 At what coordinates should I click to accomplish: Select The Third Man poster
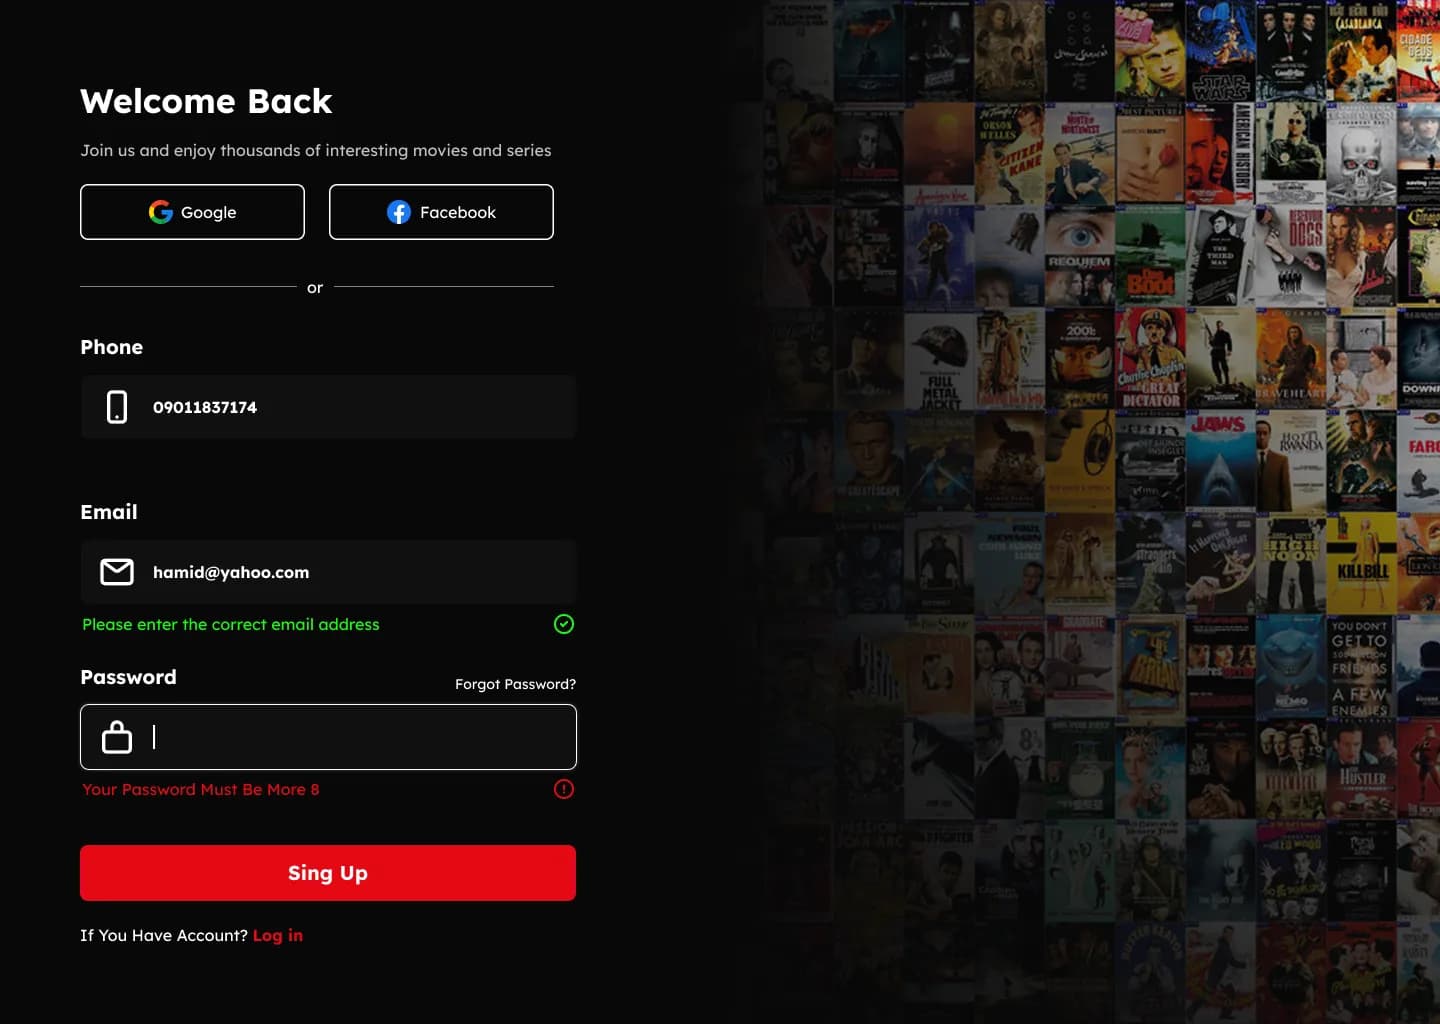click(x=1220, y=256)
